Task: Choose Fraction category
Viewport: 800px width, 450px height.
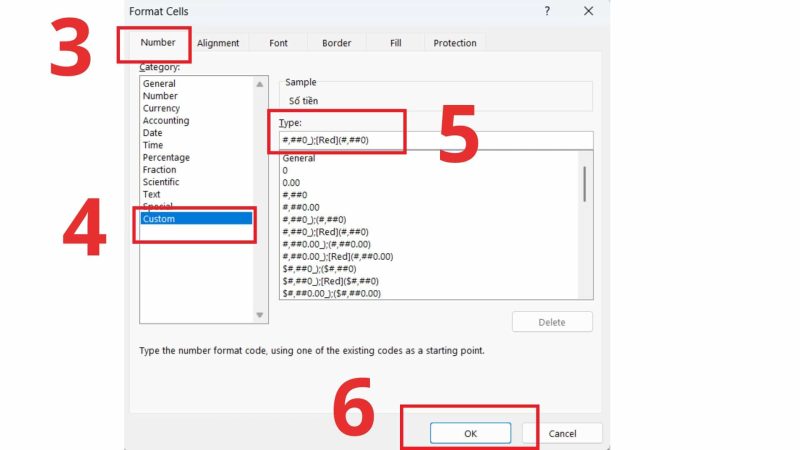Action: point(159,169)
